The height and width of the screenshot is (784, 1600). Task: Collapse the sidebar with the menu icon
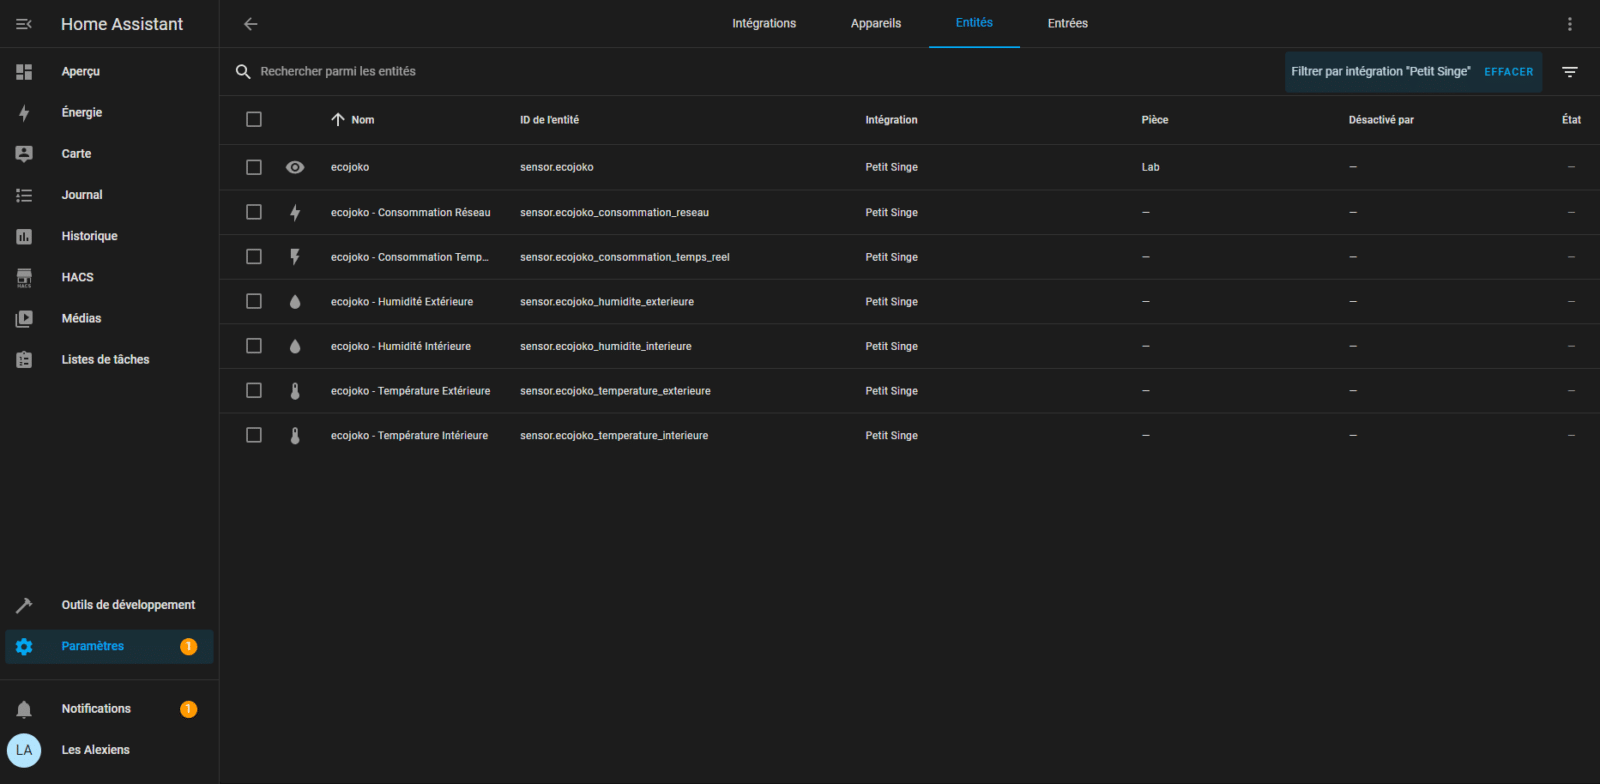coord(24,24)
